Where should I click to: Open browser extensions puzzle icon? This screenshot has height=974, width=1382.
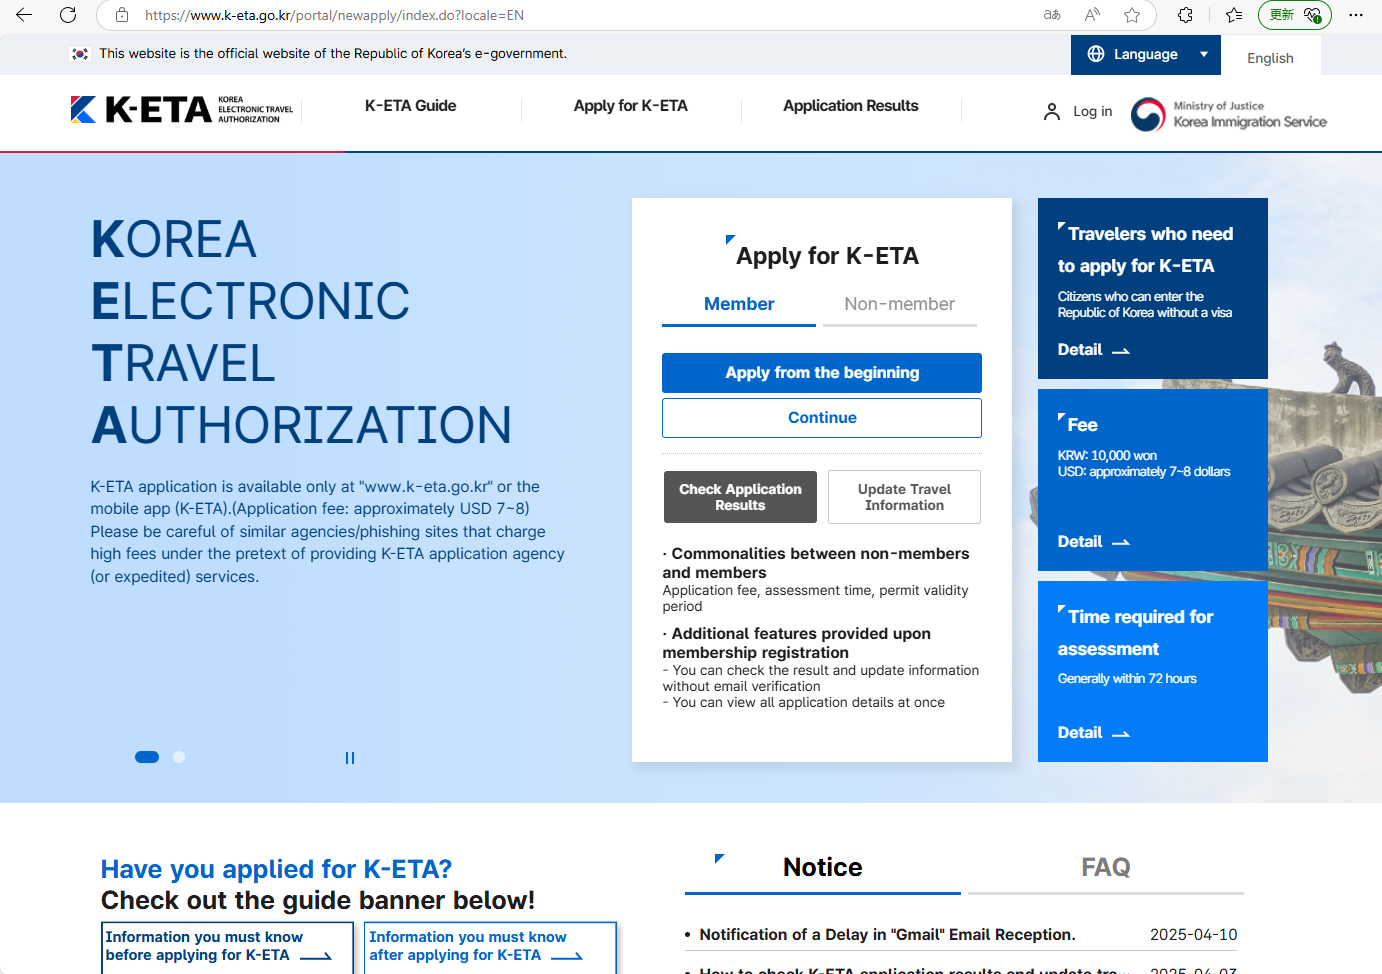coord(1185,15)
